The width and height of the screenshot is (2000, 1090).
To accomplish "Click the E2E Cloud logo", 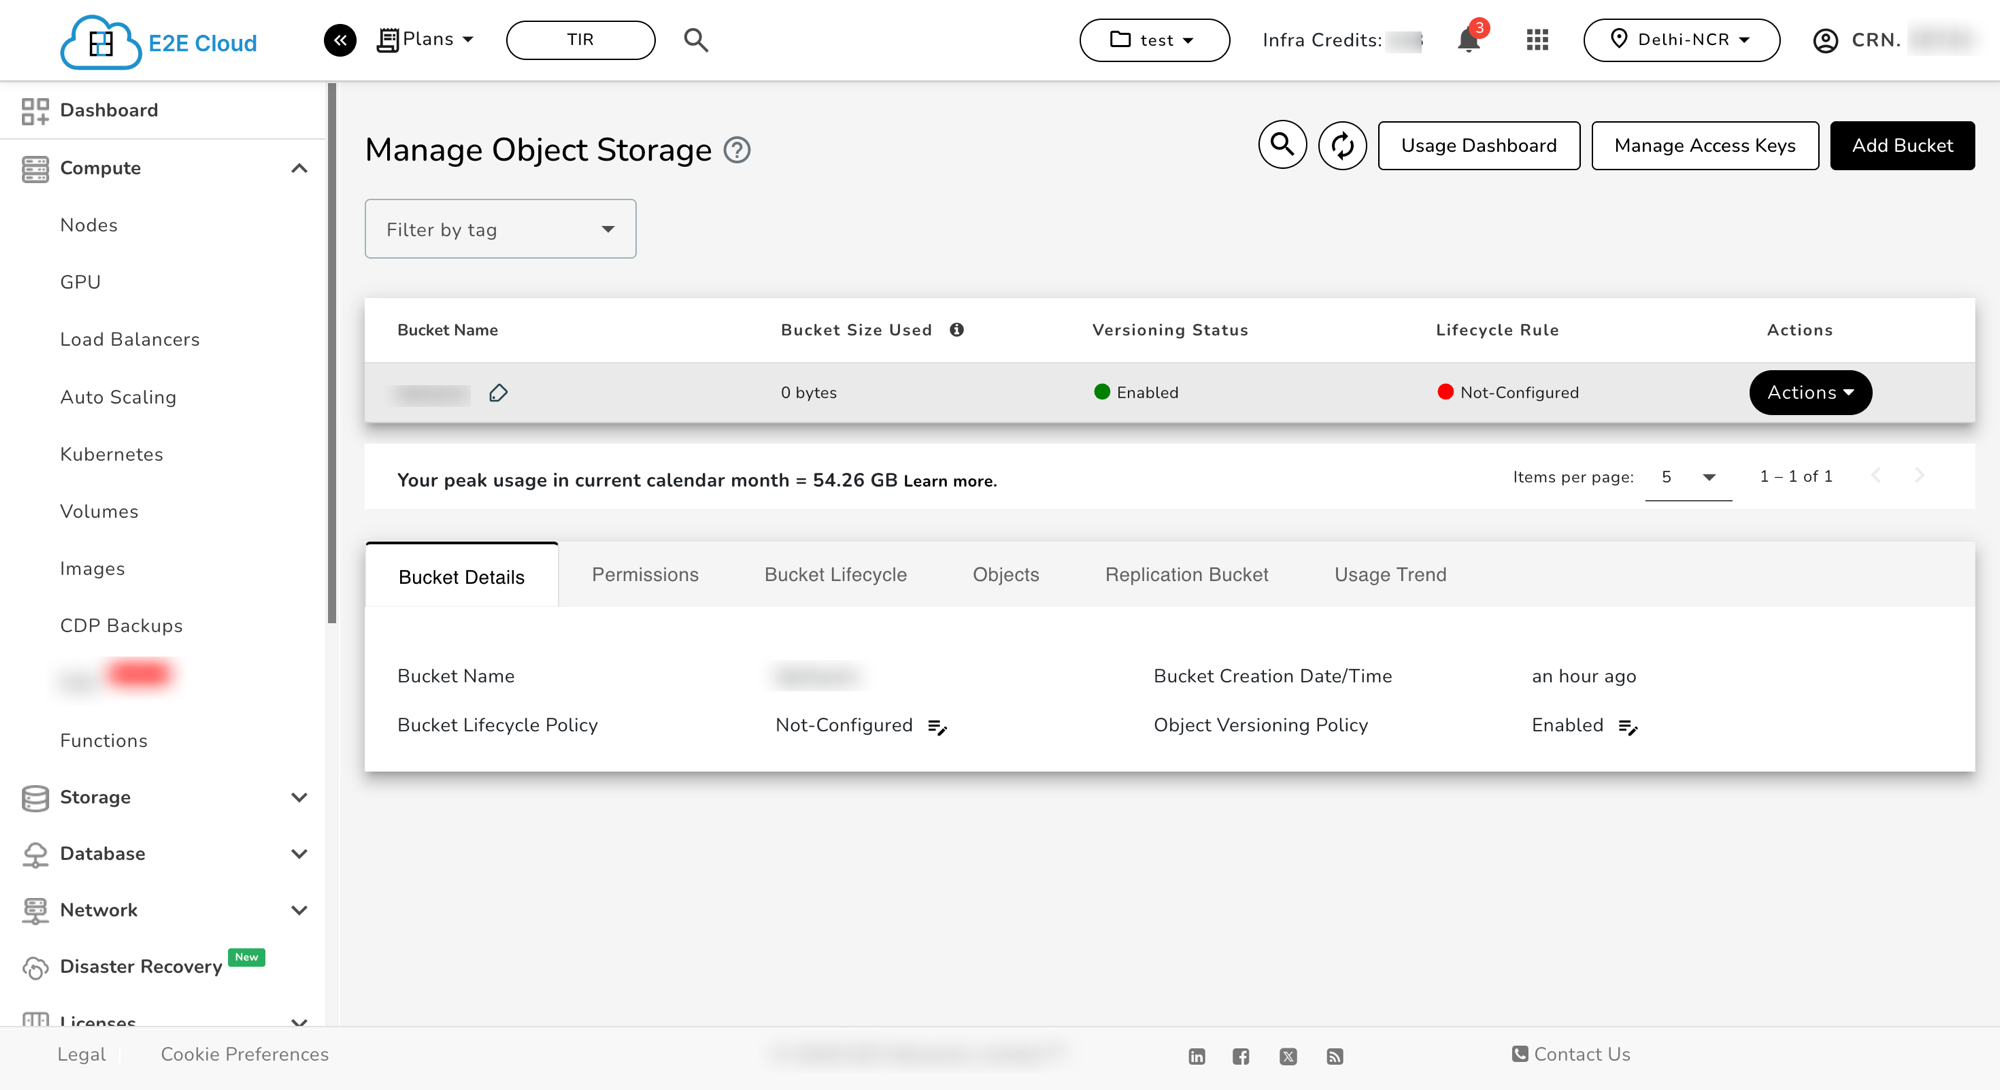I will pyautogui.click(x=159, y=41).
